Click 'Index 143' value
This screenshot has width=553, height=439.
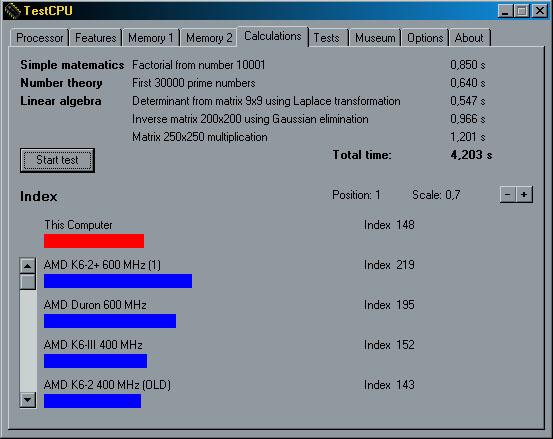click(389, 385)
